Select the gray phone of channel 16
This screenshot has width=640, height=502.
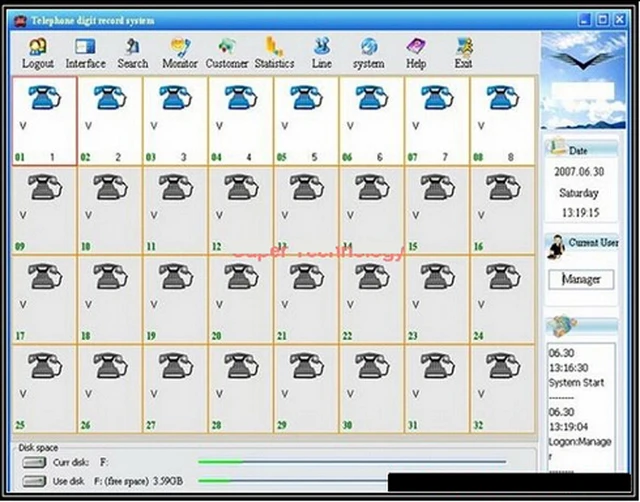click(x=503, y=187)
